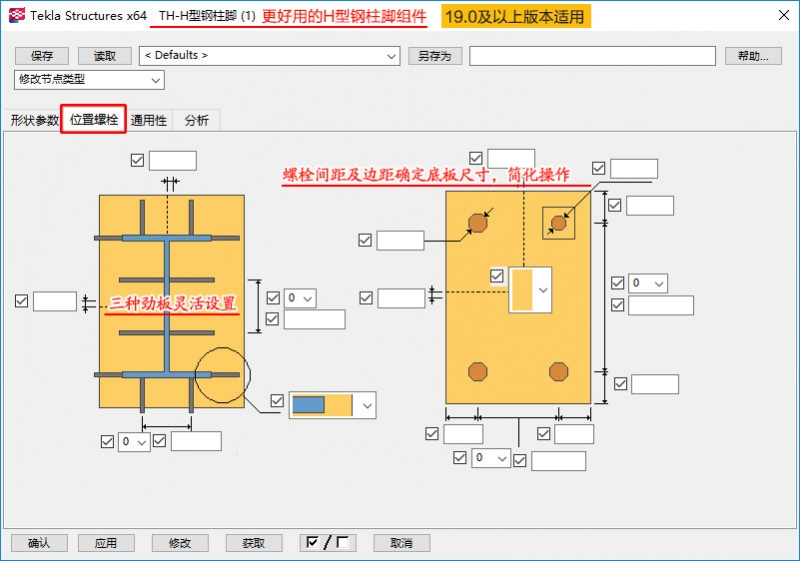Toggle checkbox above left column diagram
The image size is (800, 561).
137,160
